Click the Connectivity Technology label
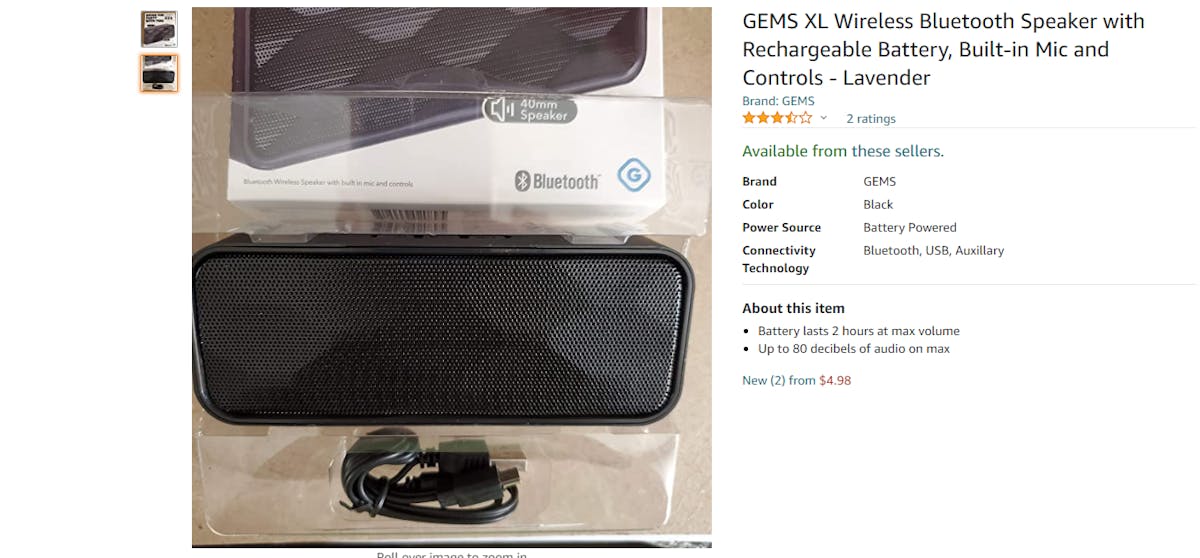The height and width of the screenshot is (558, 1200). [779, 259]
